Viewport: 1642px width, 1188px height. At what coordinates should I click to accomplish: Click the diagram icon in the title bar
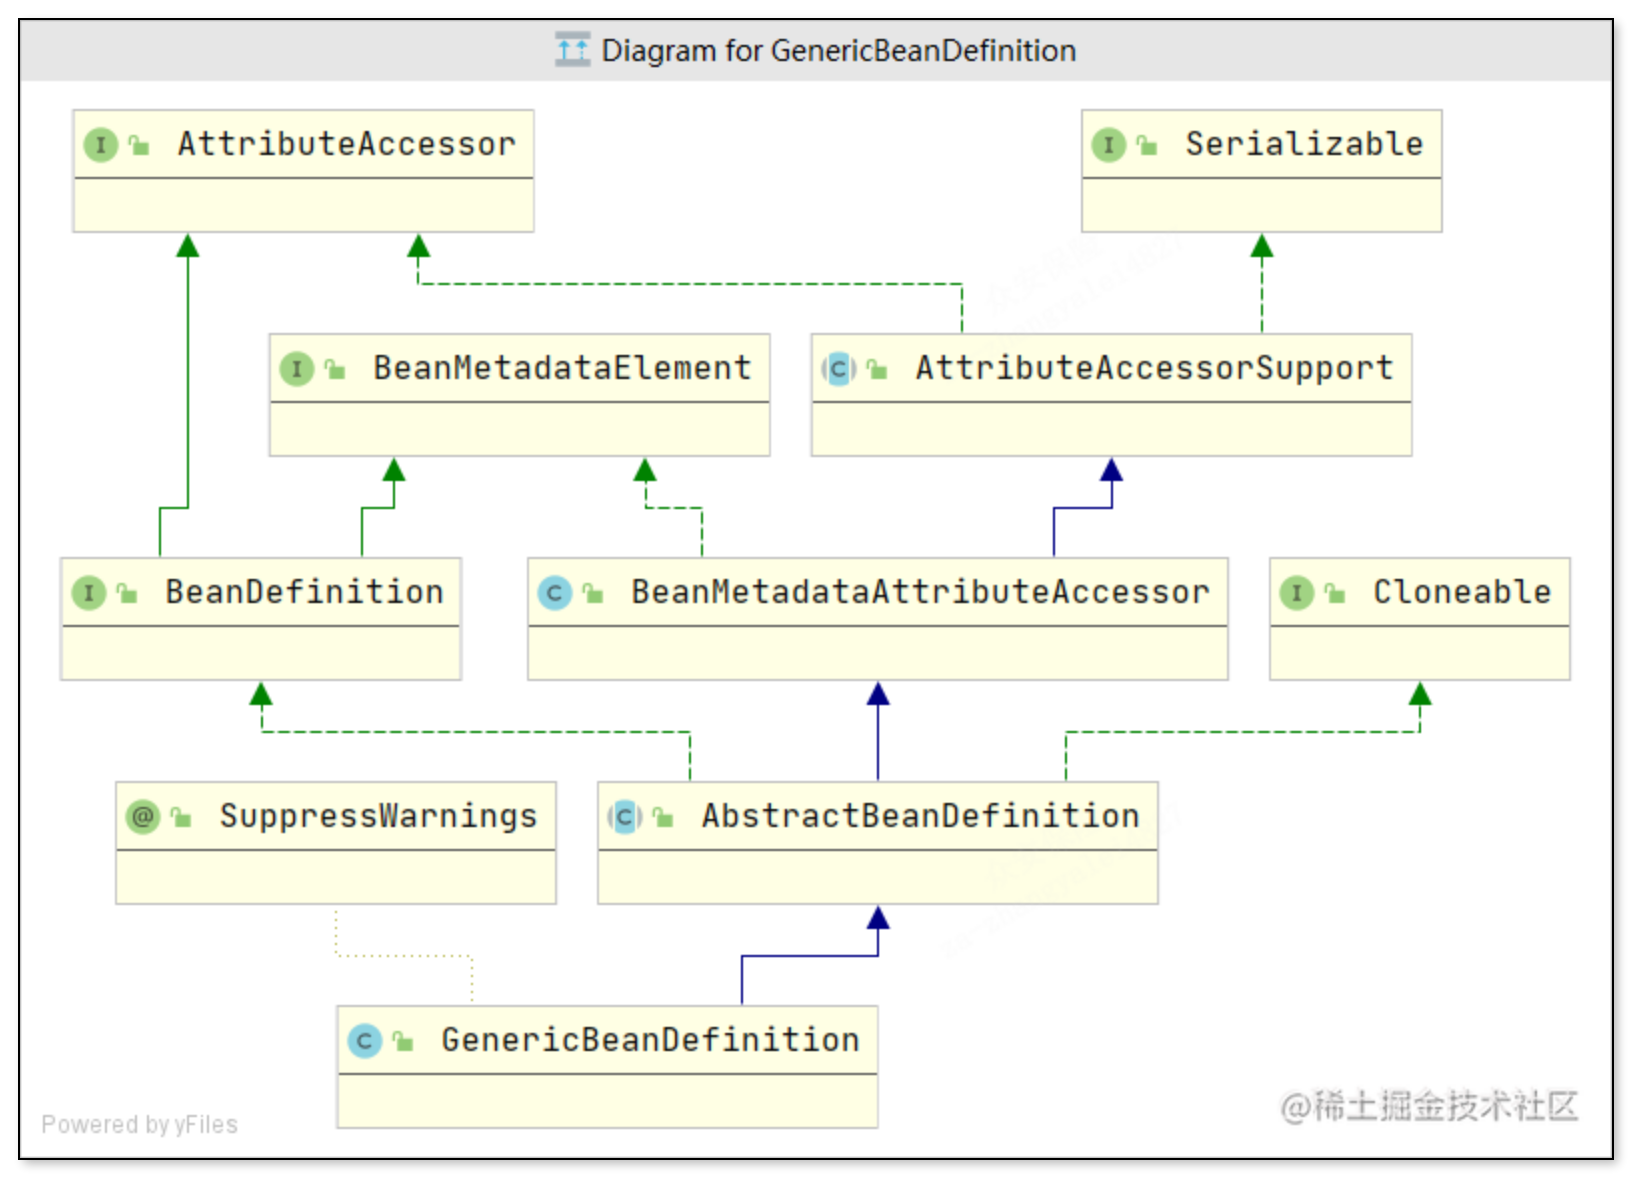(572, 50)
